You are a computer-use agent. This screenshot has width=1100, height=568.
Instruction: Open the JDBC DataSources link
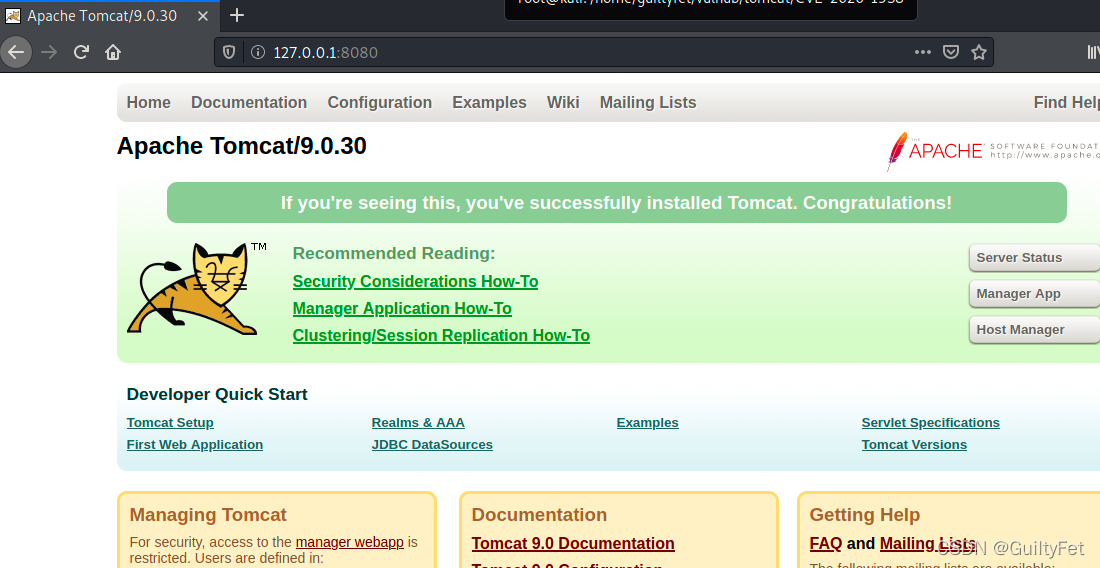(x=432, y=445)
